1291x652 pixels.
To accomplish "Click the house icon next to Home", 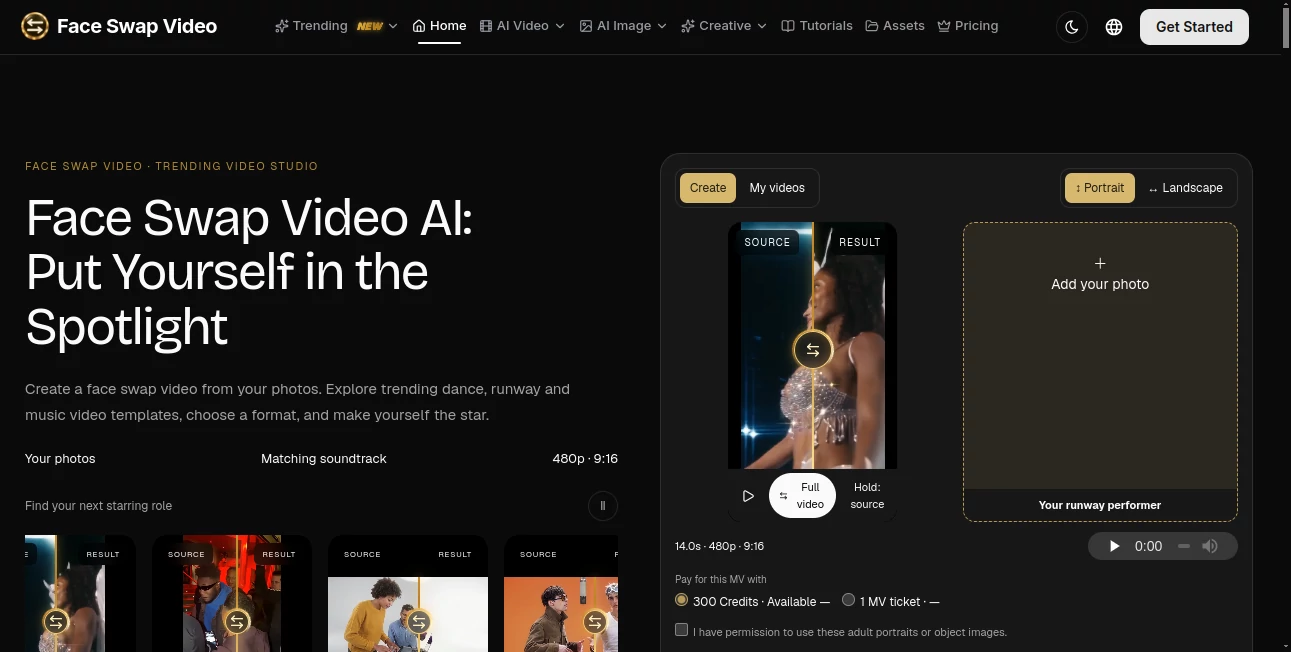I will [x=419, y=26].
